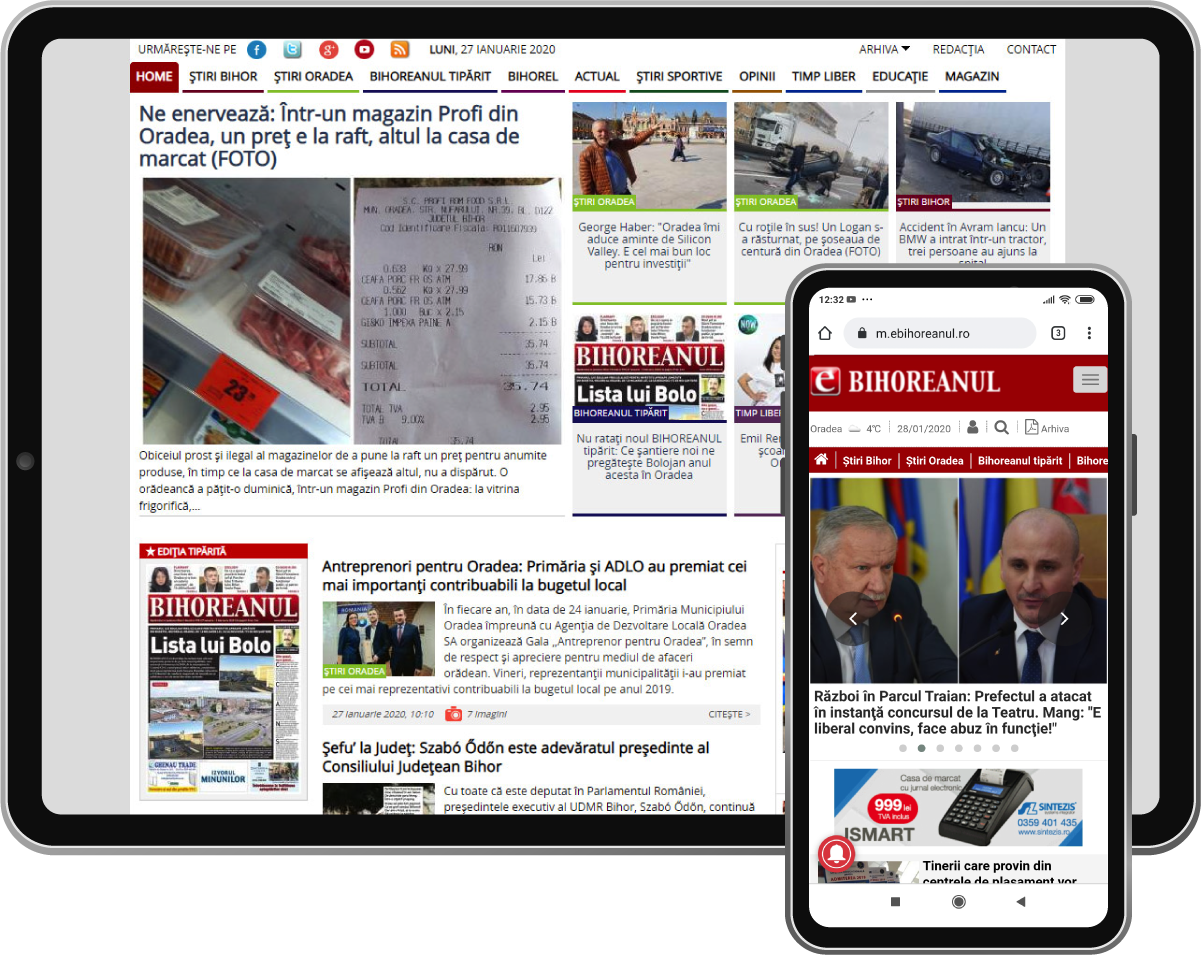This screenshot has width=1201, height=955.
Task: Open the overturned Logan crash thumbnail
Action: click(811, 154)
